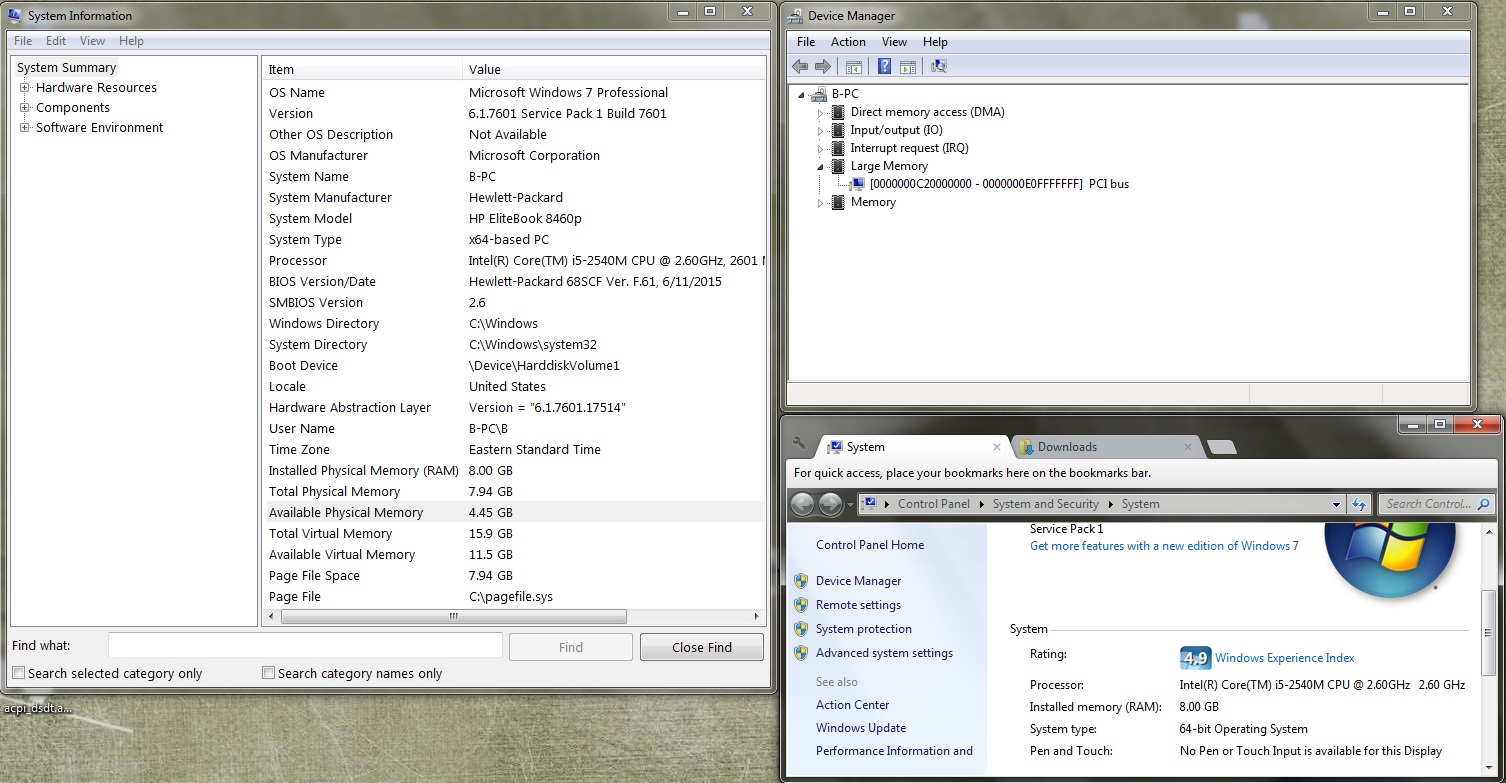Click shield icon next to Device Manager link

801,581
